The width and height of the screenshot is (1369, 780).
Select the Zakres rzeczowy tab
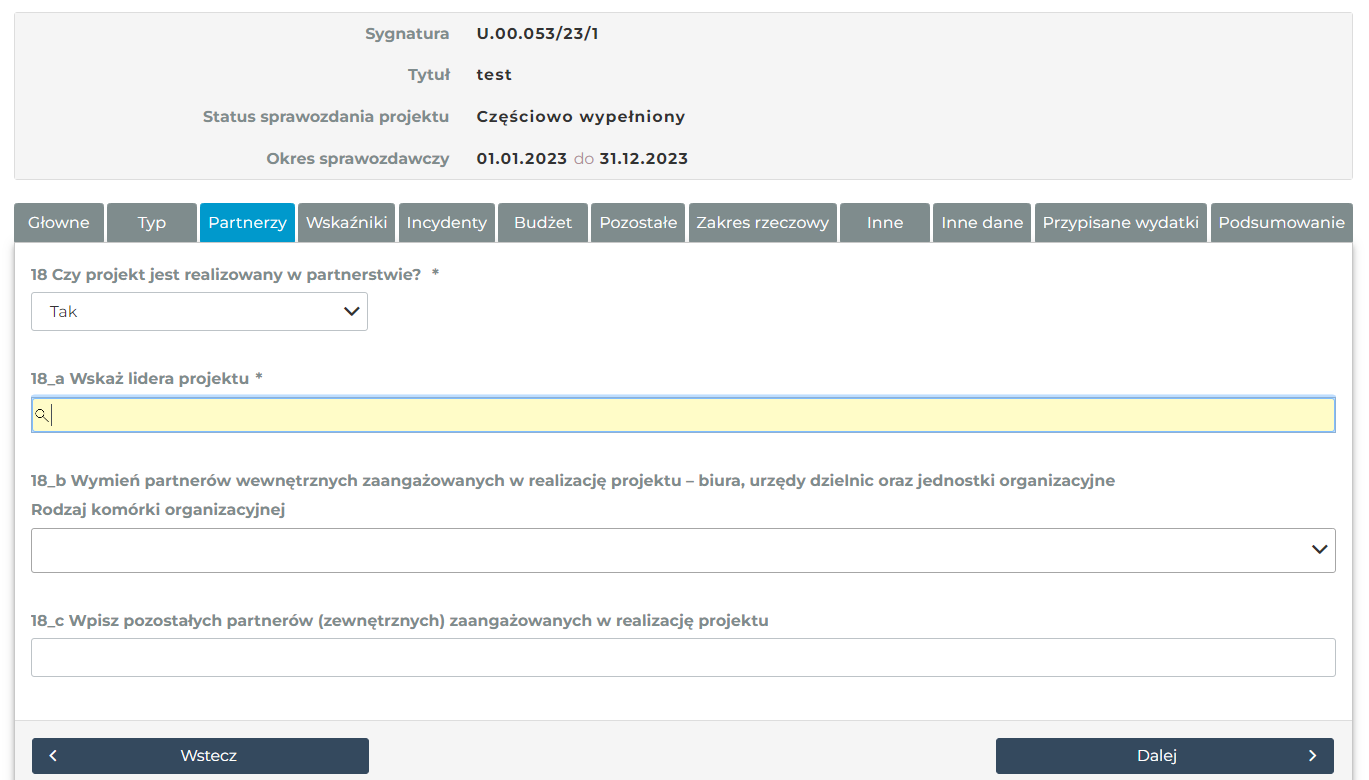coord(762,223)
